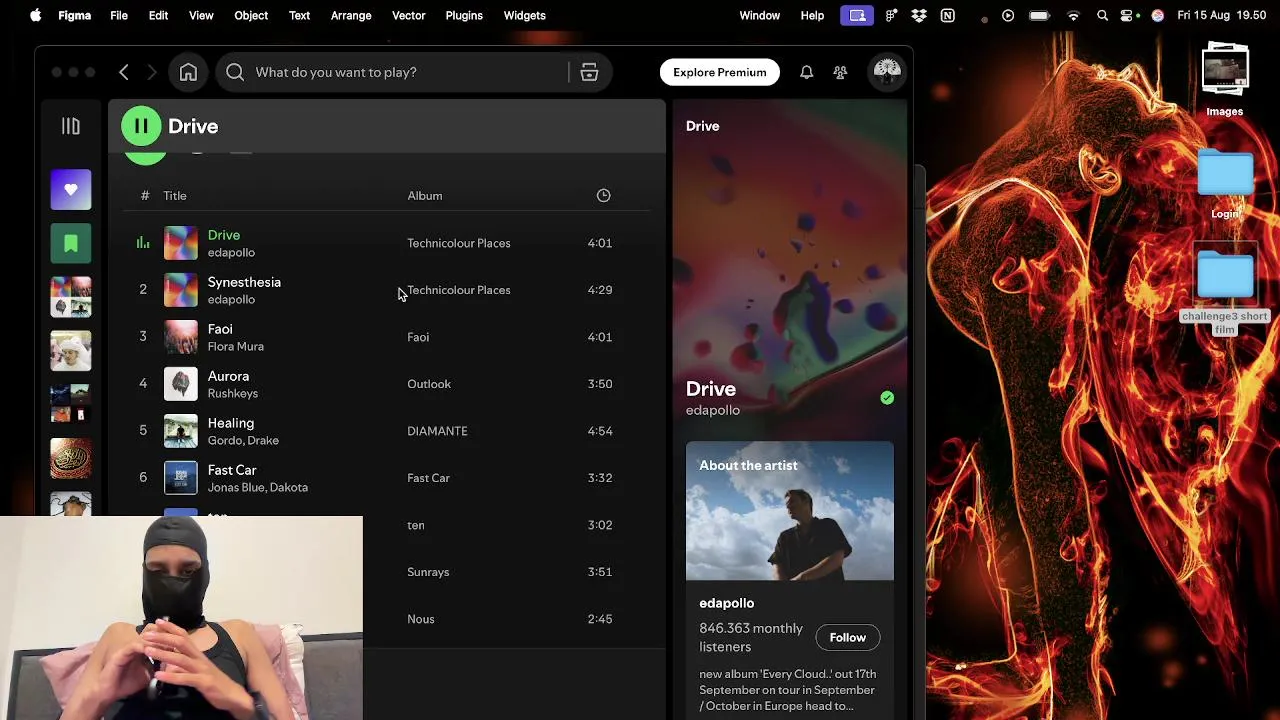Select the first sidebar playlist thumbnail below the bookmark tile
Screen dimensions: 1280x720
point(71,297)
